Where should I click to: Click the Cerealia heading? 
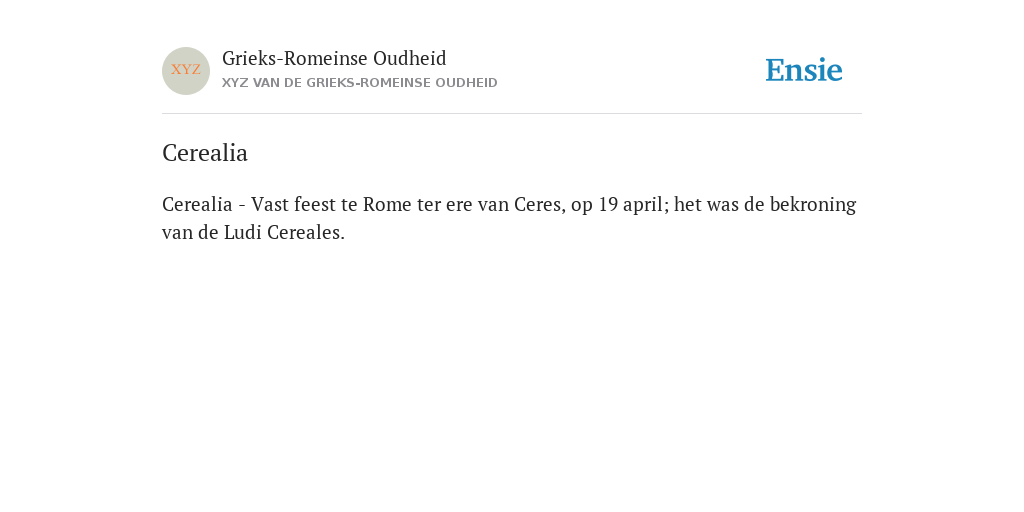pos(205,153)
